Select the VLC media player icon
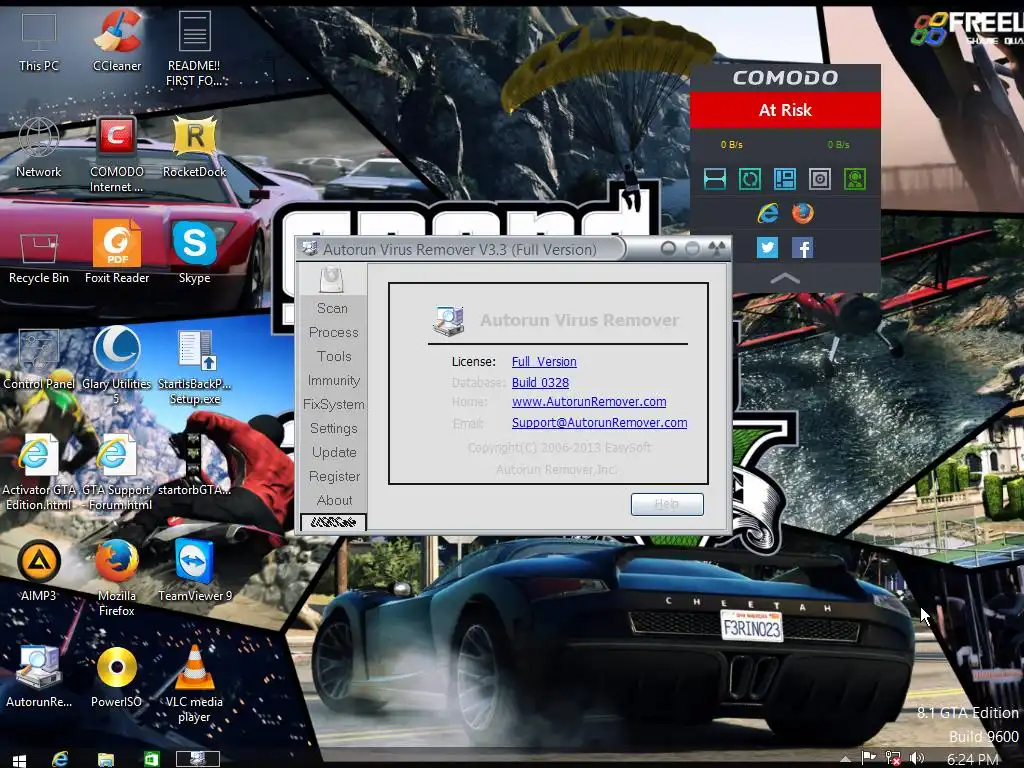This screenshot has height=768, width=1024. tap(194, 684)
